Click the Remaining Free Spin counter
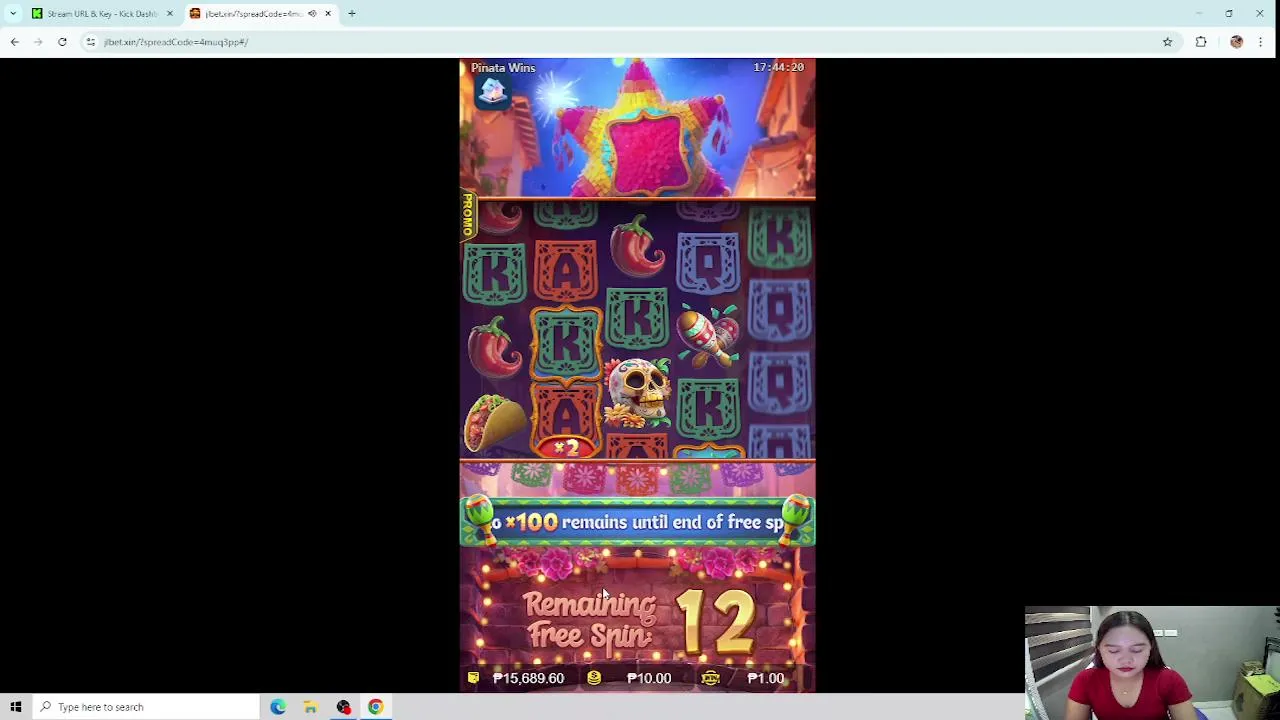The height and width of the screenshot is (720, 1280). [638, 620]
